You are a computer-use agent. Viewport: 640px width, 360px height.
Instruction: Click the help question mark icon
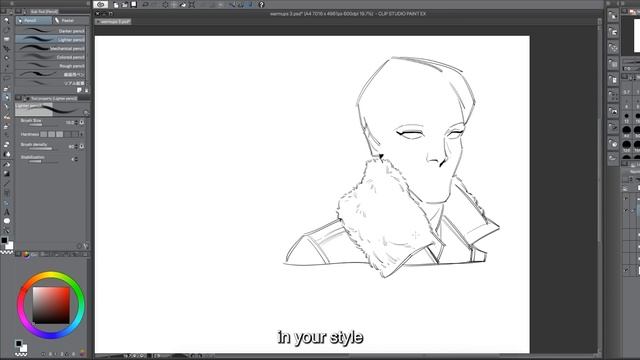tap(262, 5)
